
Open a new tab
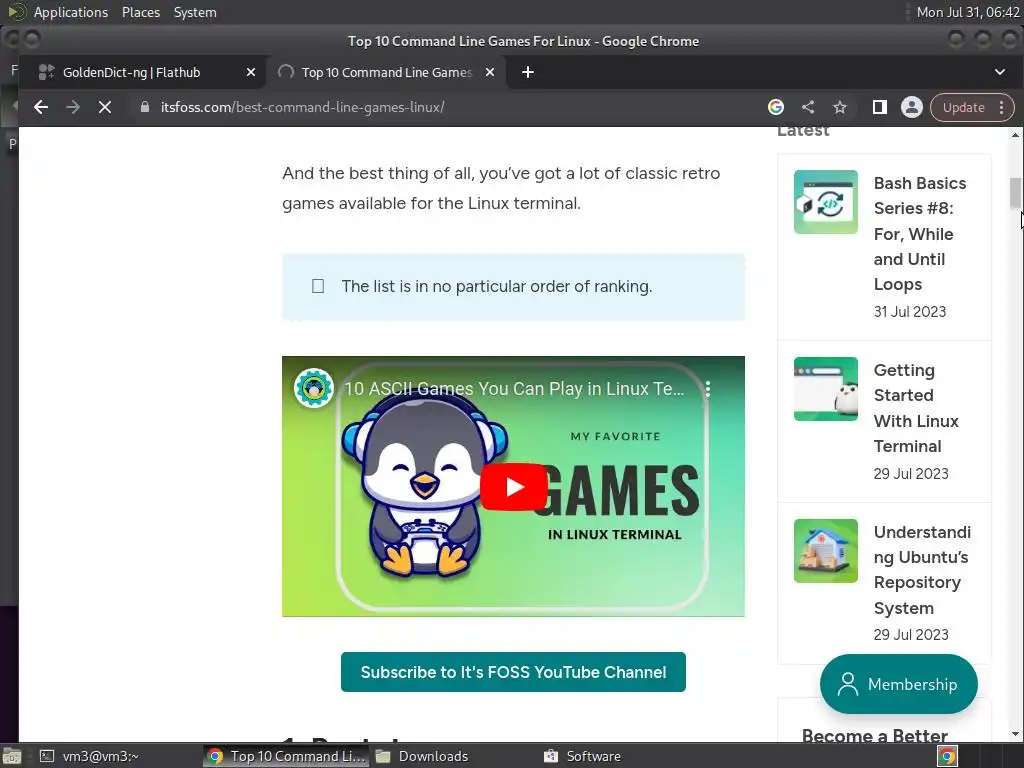tap(528, 72)
